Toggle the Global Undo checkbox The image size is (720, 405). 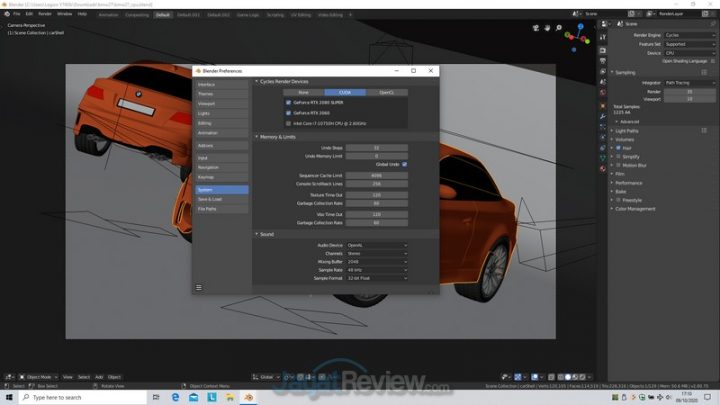[x=405, y=164]
